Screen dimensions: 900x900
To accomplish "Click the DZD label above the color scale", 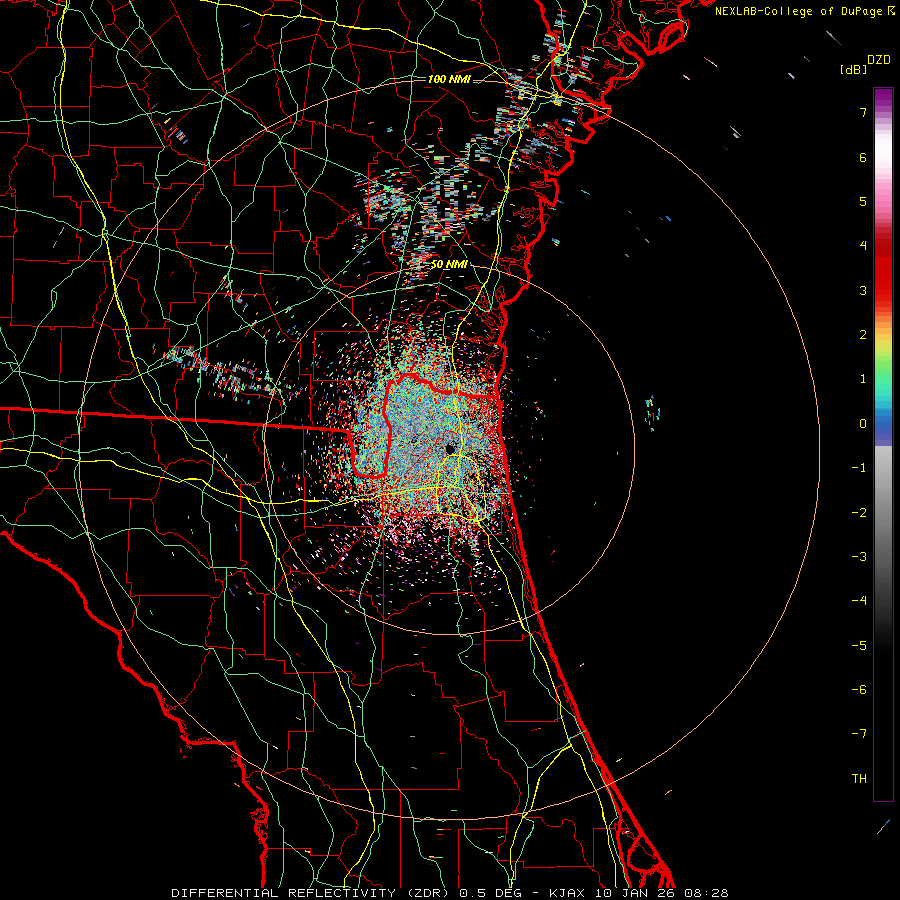I will click(x=879, y=60).
